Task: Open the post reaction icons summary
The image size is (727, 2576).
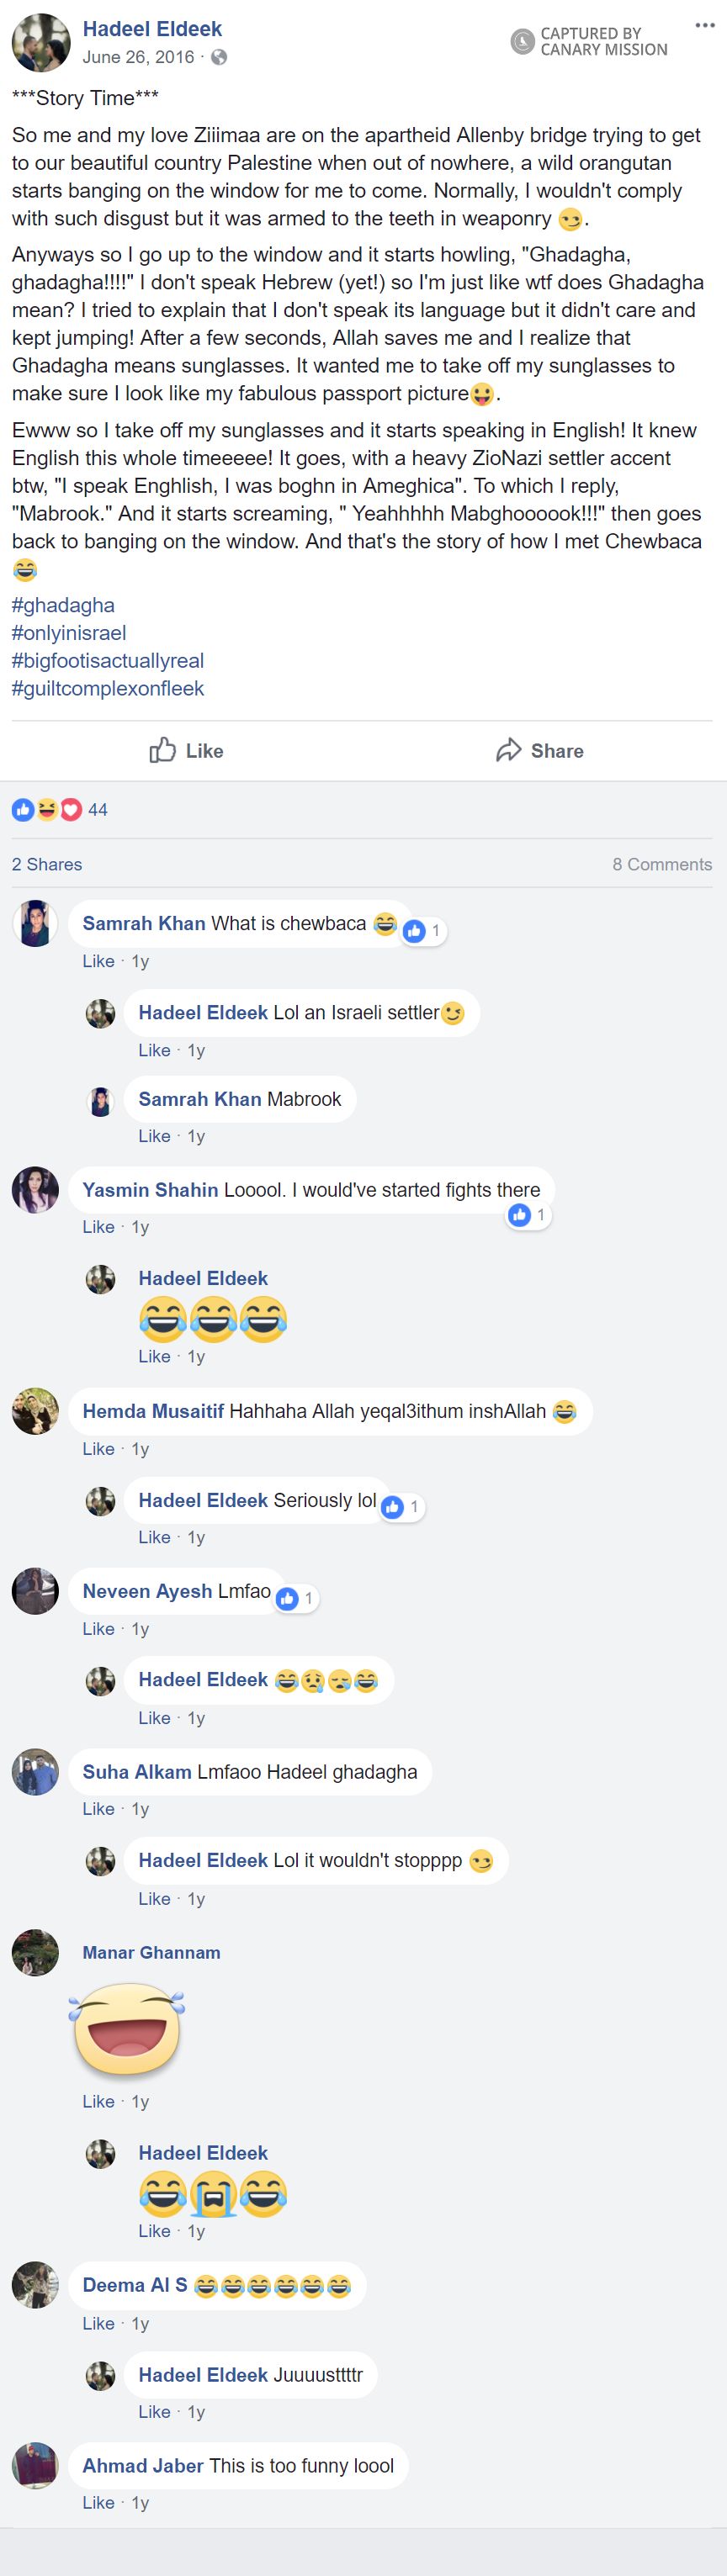Action: coord(46,809)
